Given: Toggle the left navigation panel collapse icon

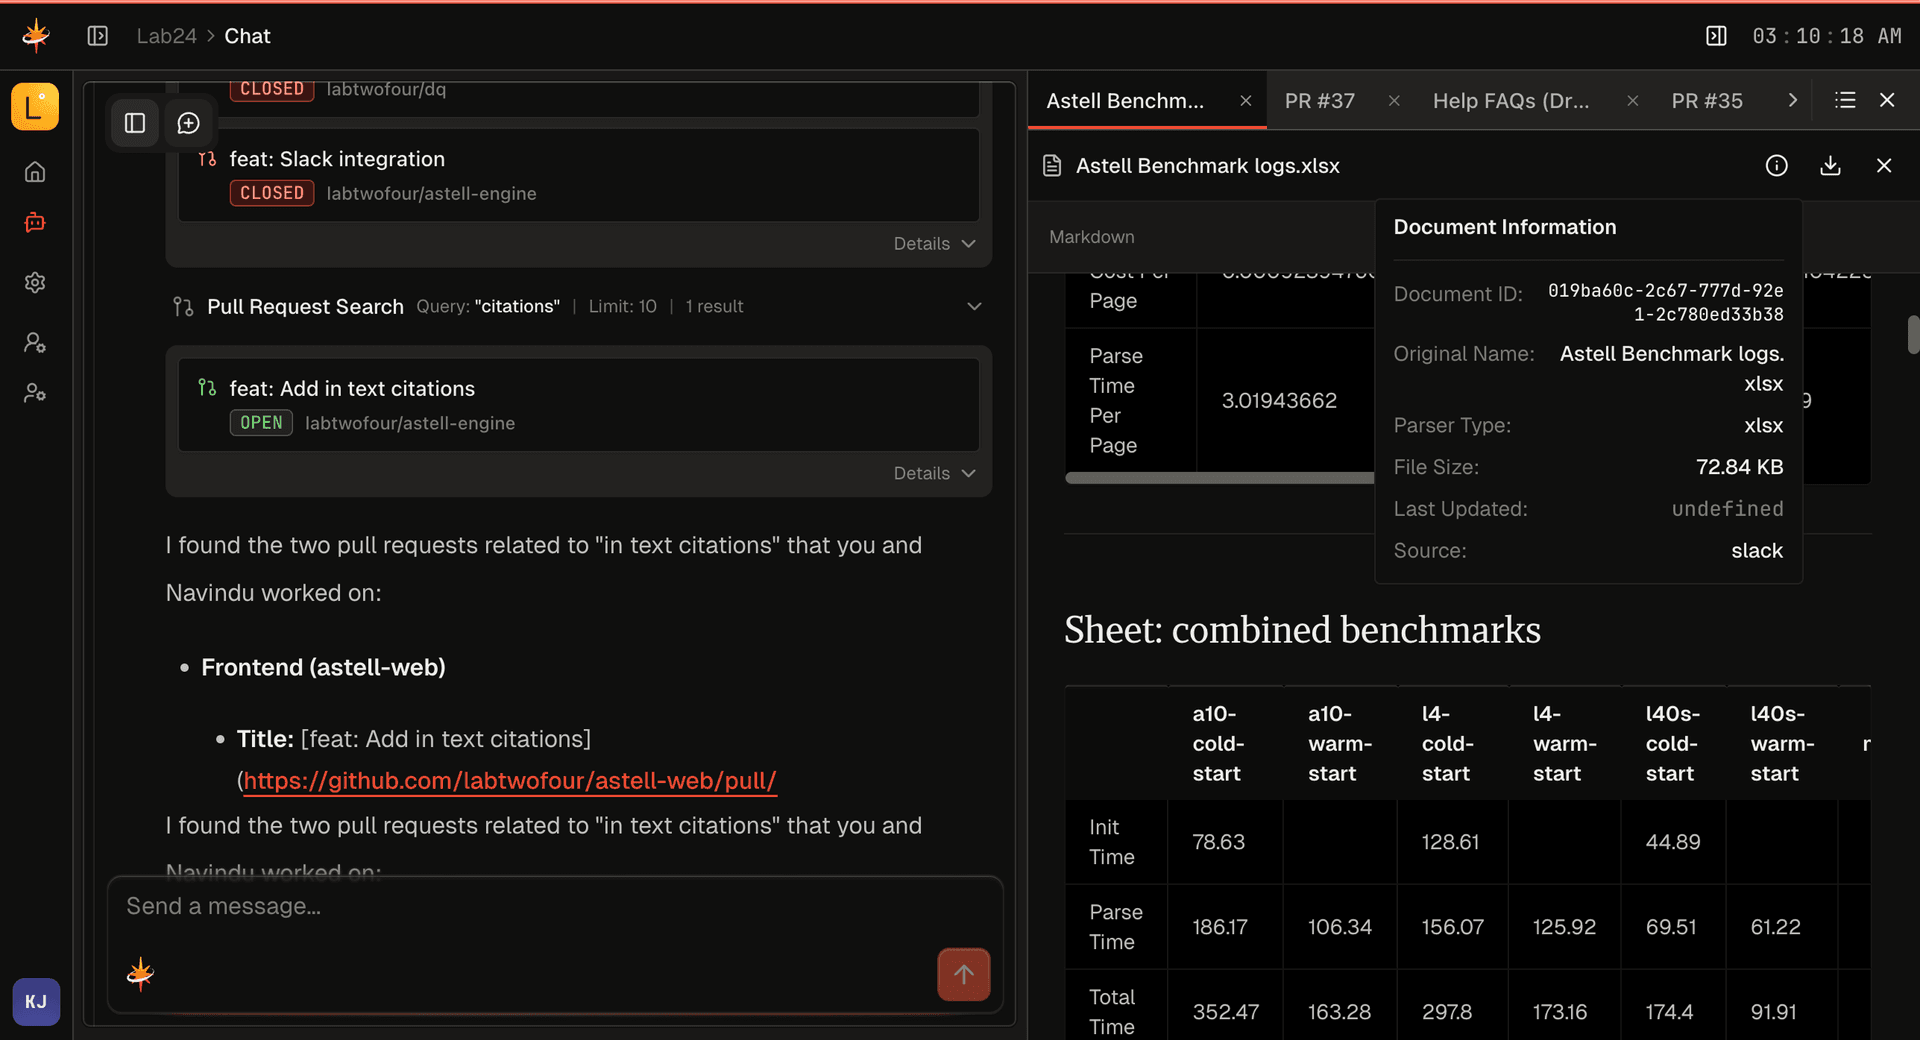Looking at the screenshot, I should pos(98,35).
